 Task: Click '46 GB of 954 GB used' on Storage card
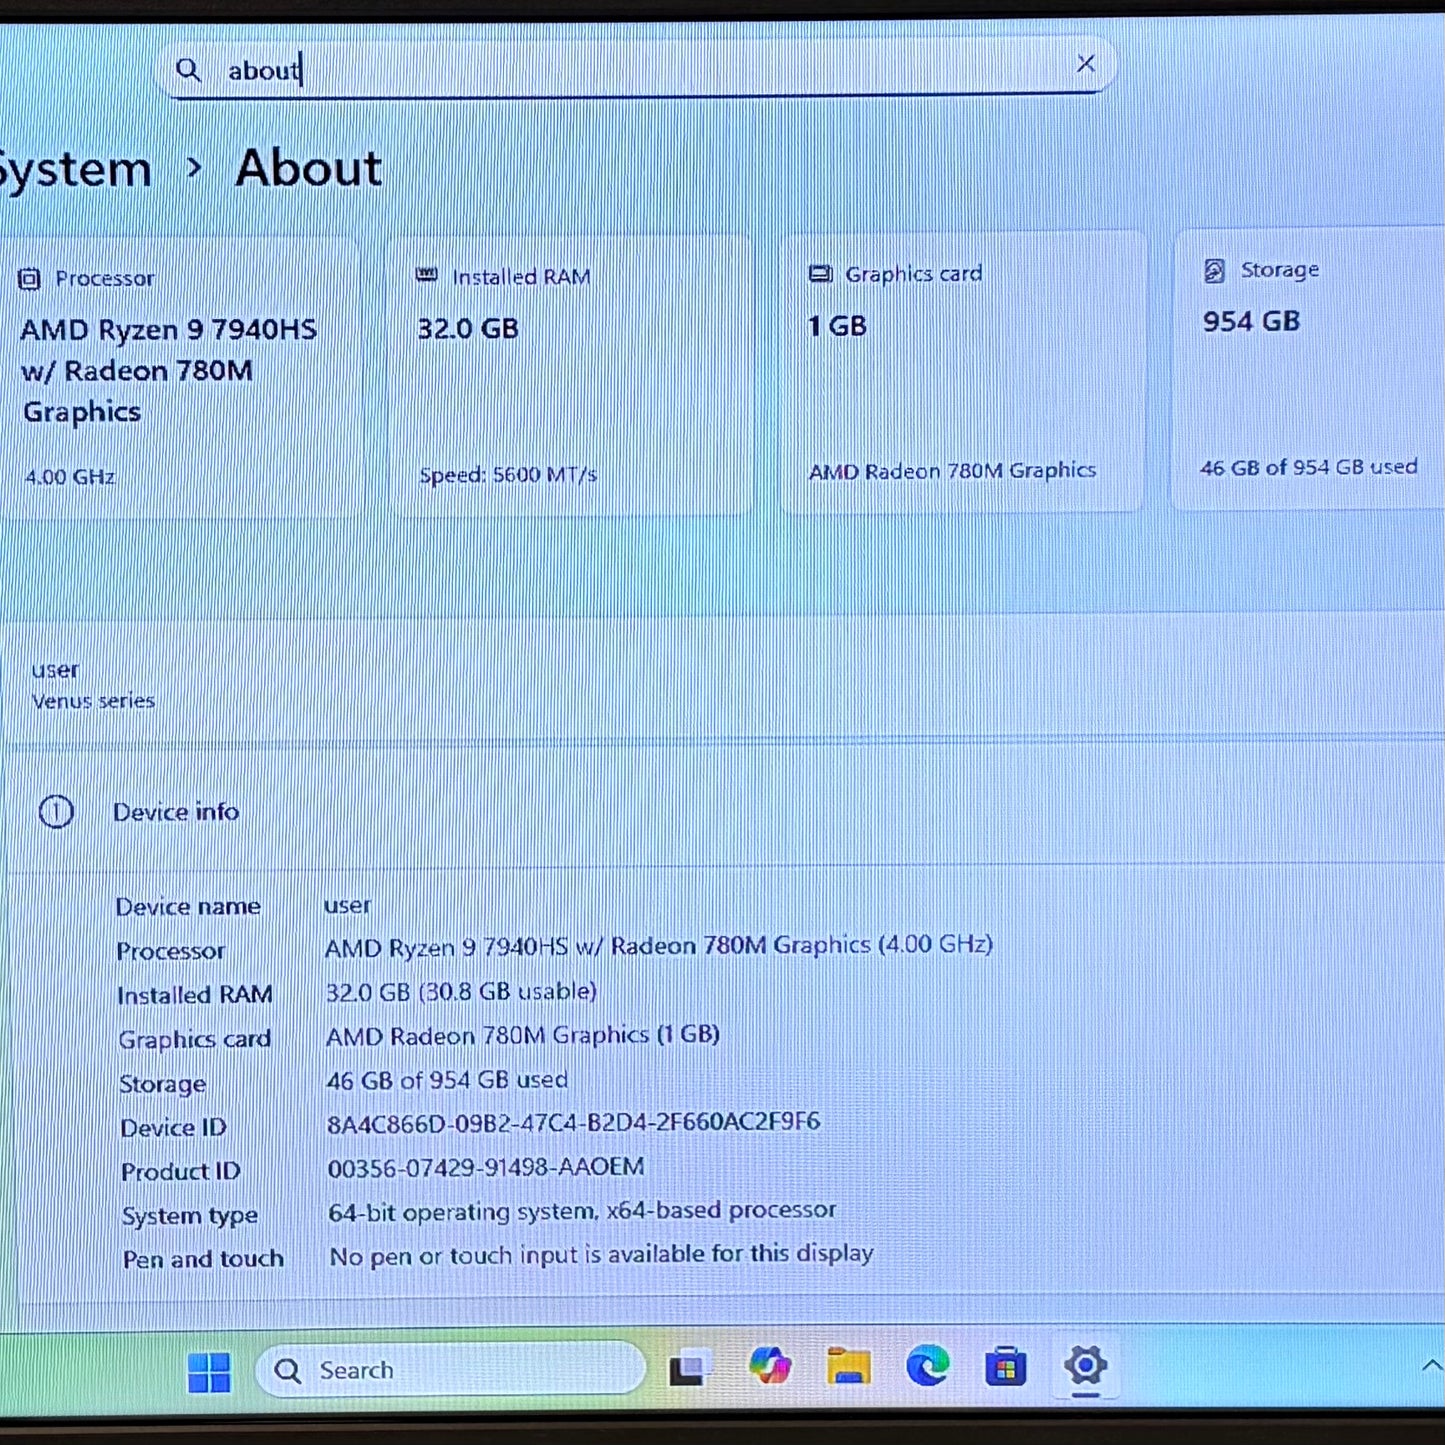pyautogui.click(x=1308, y=467)
